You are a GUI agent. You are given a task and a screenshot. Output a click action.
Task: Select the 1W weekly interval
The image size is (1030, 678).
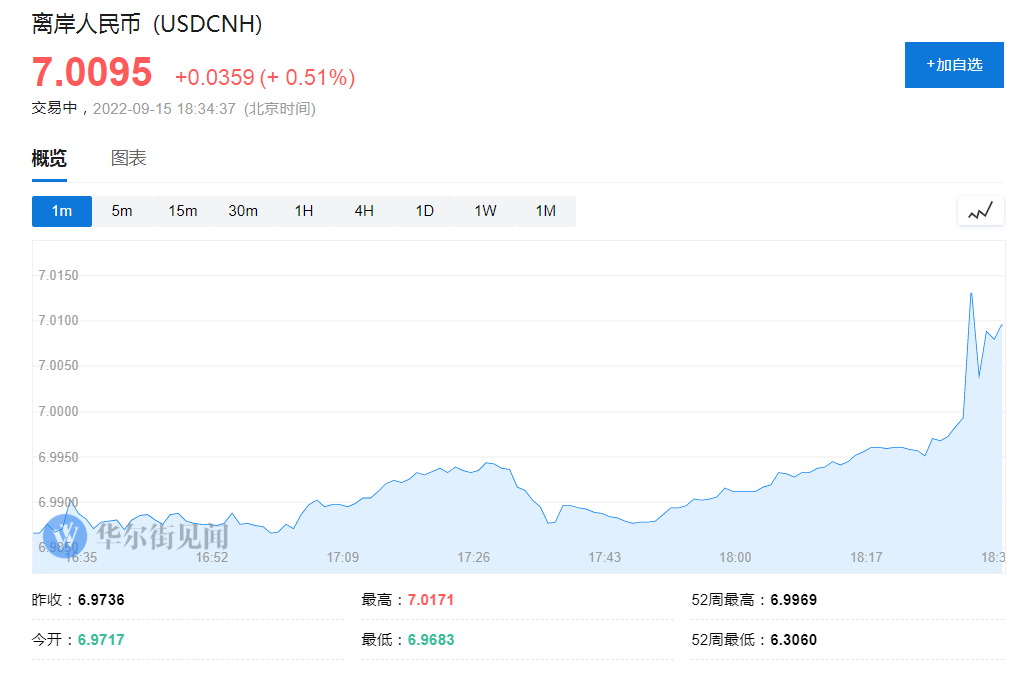pos(485,211)
